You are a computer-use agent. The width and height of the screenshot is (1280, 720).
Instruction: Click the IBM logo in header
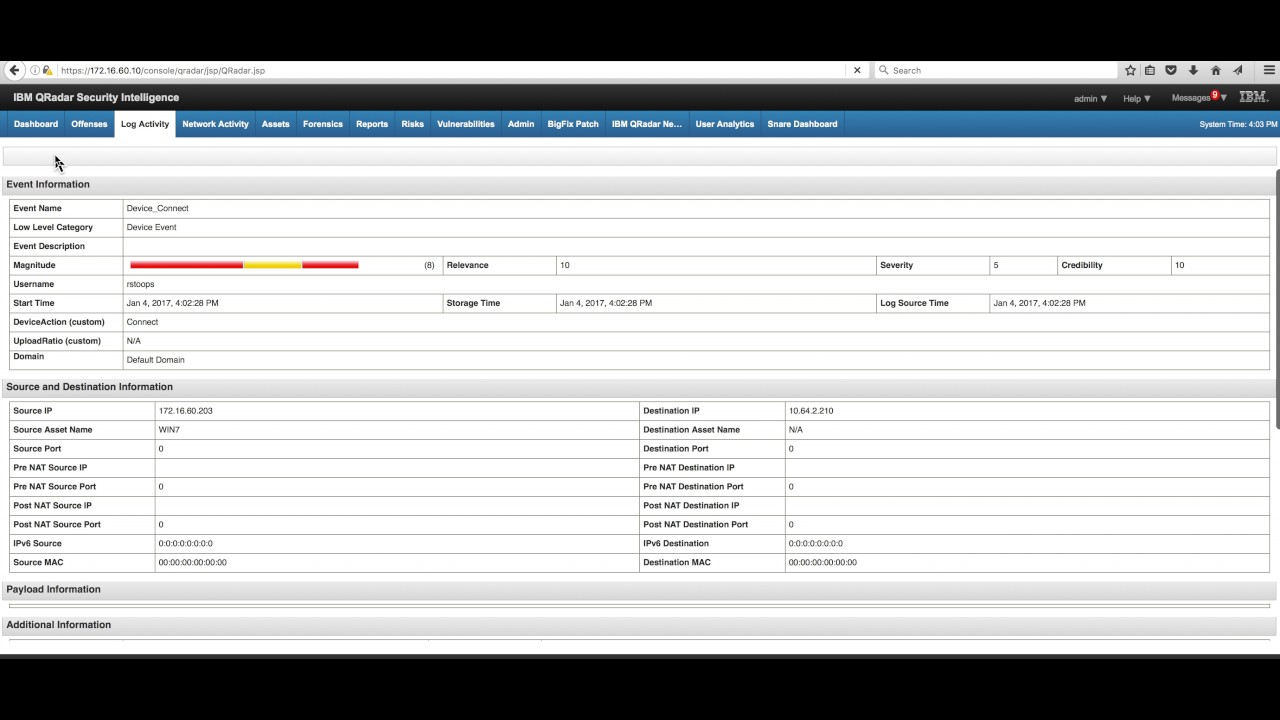click(1253, 97)
